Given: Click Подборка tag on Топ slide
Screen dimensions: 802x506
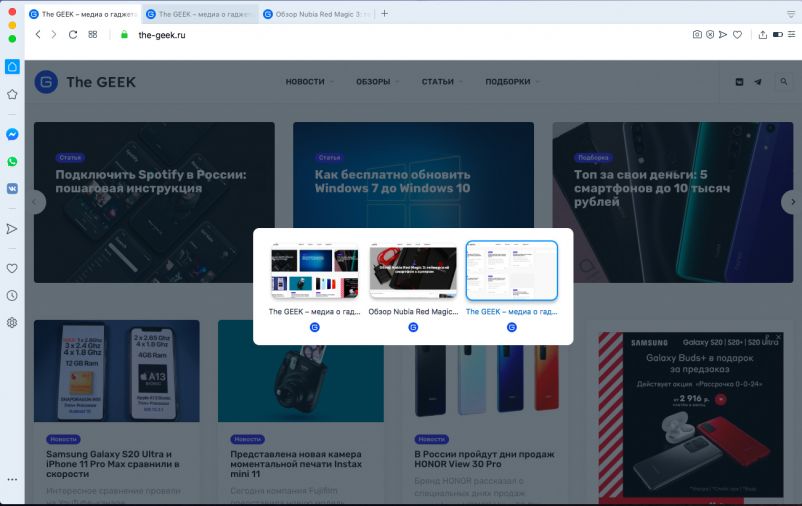Looking at the screenshot, I should pyautogui.click(x=593, y=158).
